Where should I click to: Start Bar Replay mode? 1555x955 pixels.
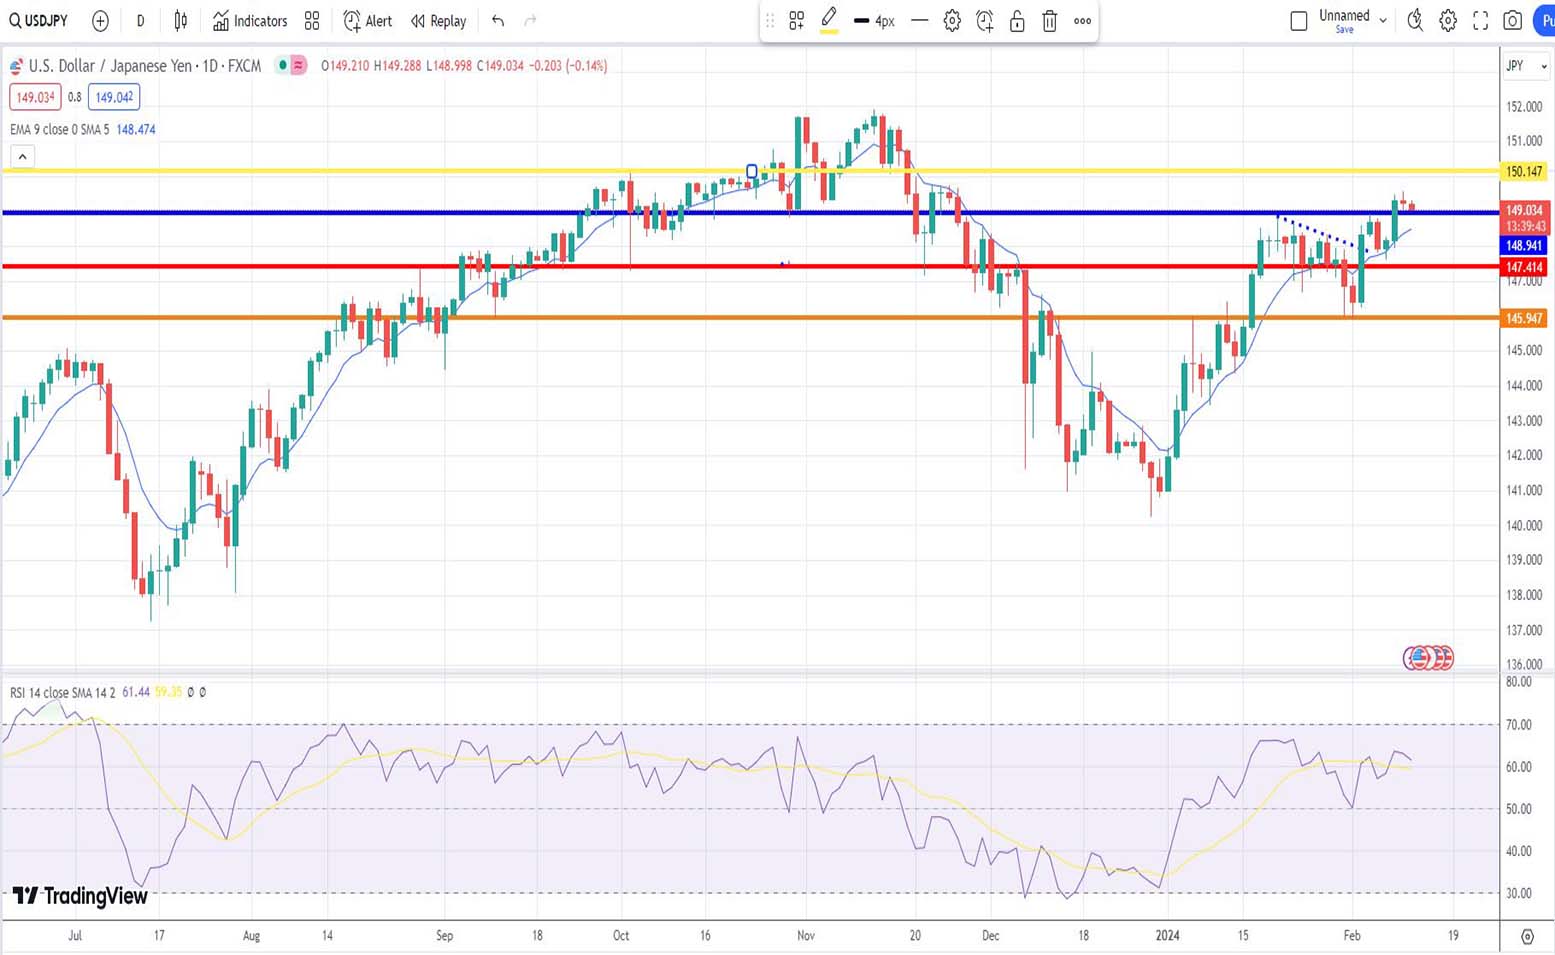click(439, 21)
